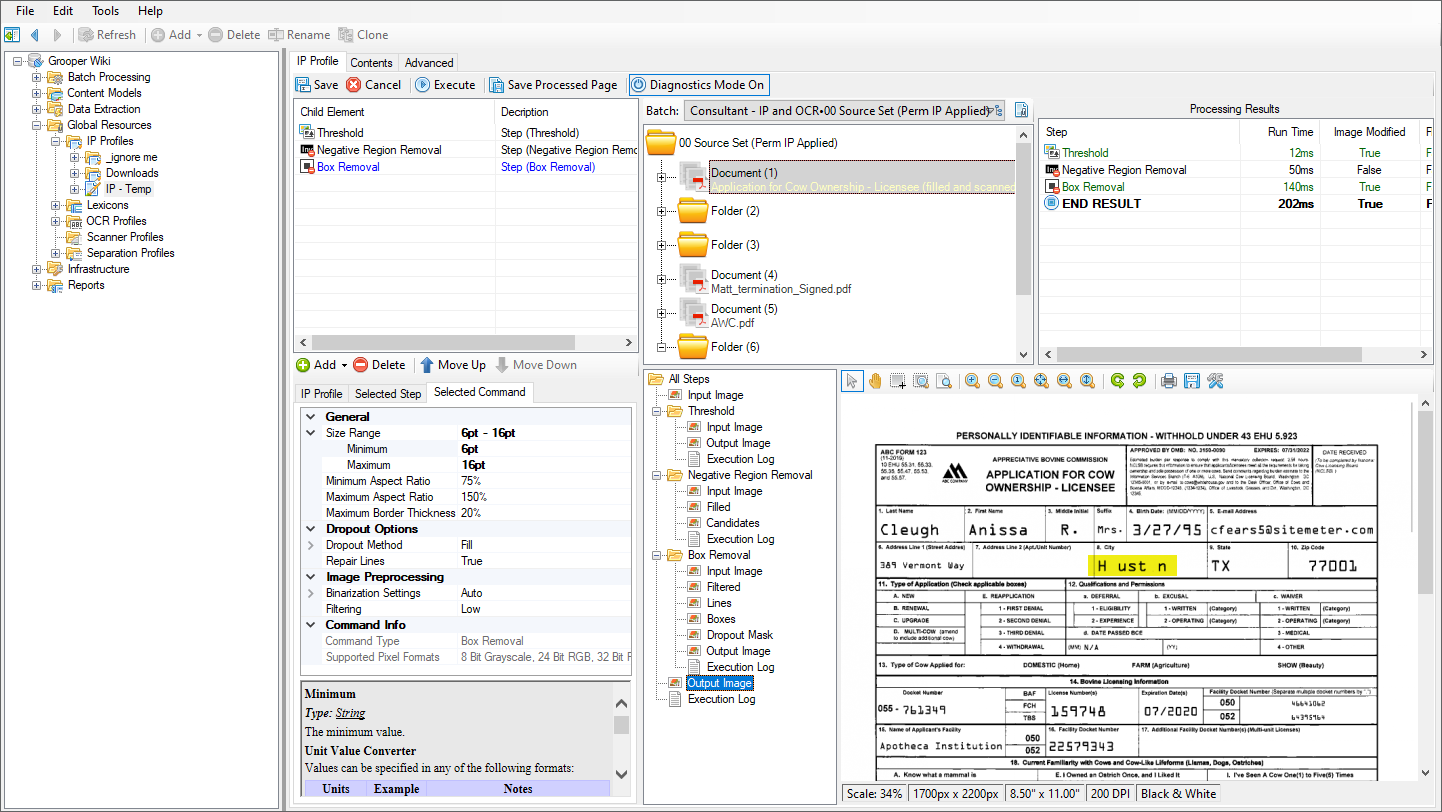Open the Batch selection dropdown
Screen dimensions: 1442x812
pyautogui.click(x=996, y=111)
